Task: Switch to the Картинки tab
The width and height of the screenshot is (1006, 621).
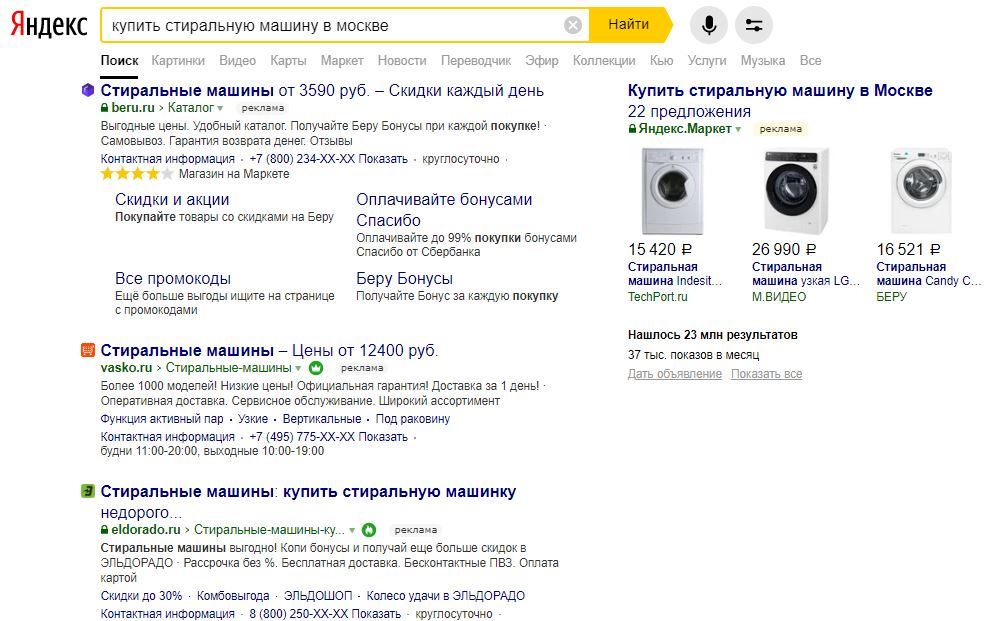Action: [178, 60]
